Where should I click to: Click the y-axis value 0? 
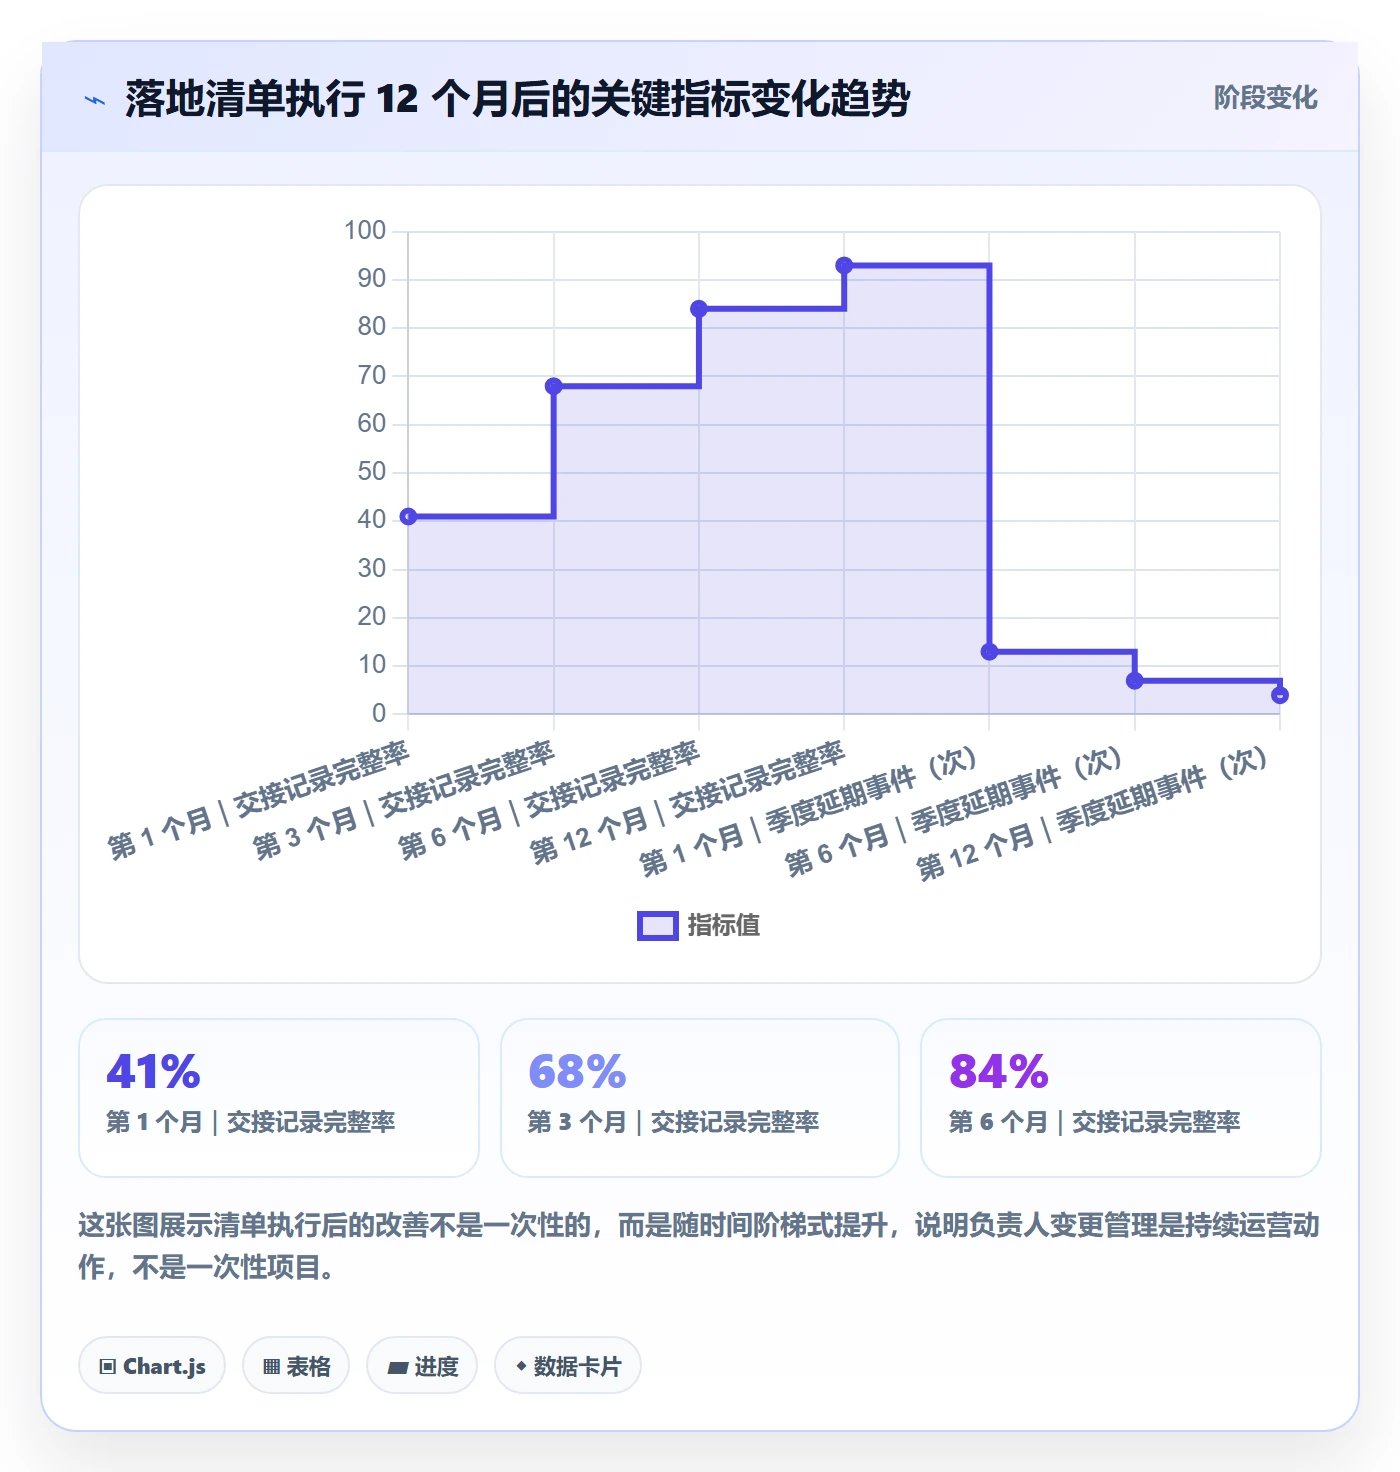click(379, 714)
